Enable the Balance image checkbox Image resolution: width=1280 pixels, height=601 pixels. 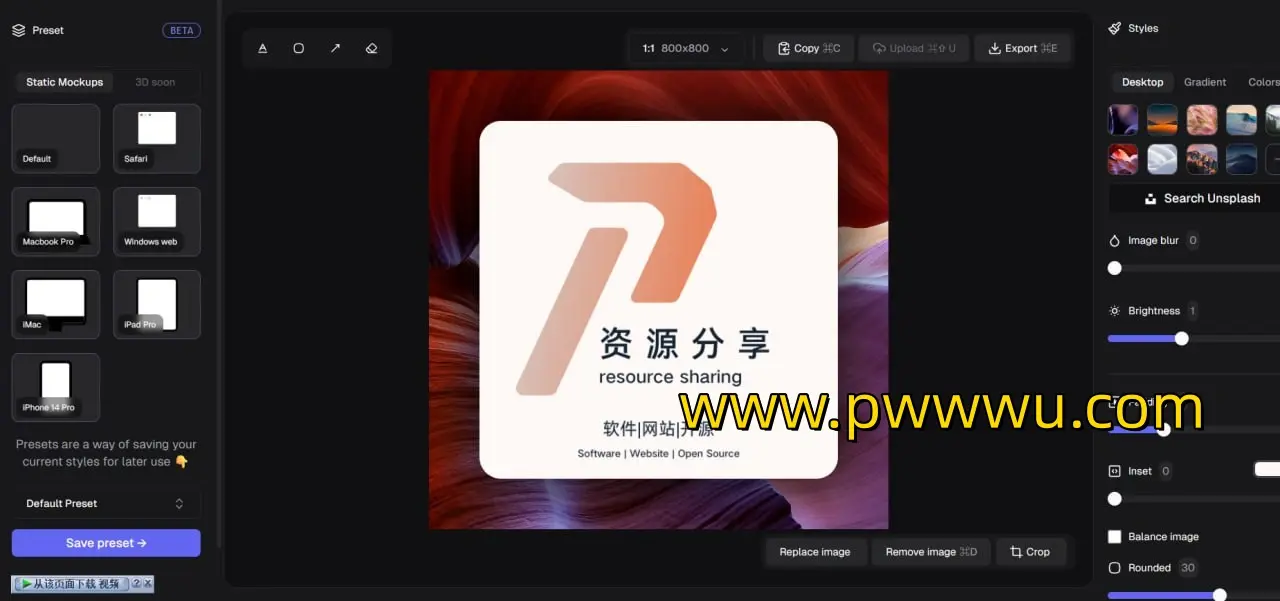click(1115, 537)
